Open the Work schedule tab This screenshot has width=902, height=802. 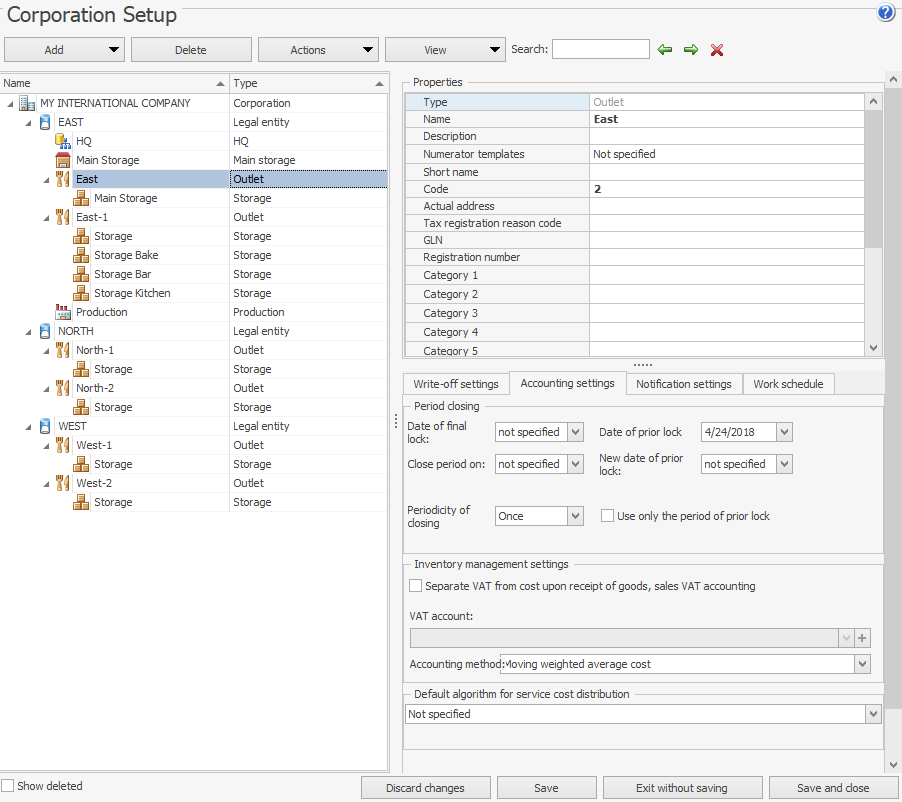(788, 384)
